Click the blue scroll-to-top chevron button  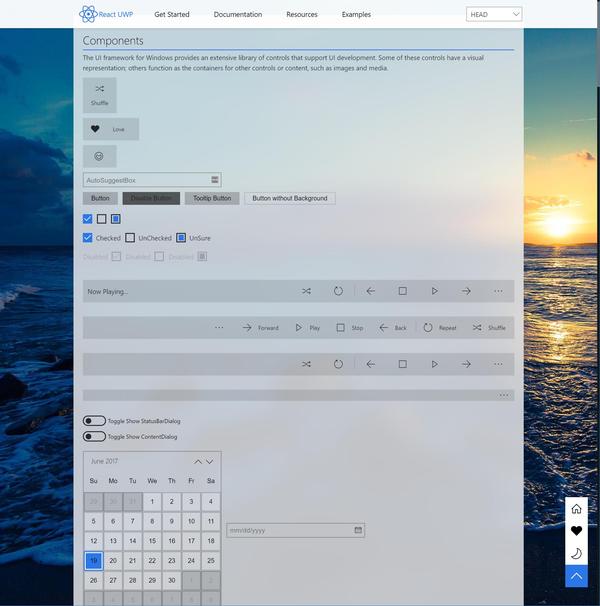click(576, 576)
